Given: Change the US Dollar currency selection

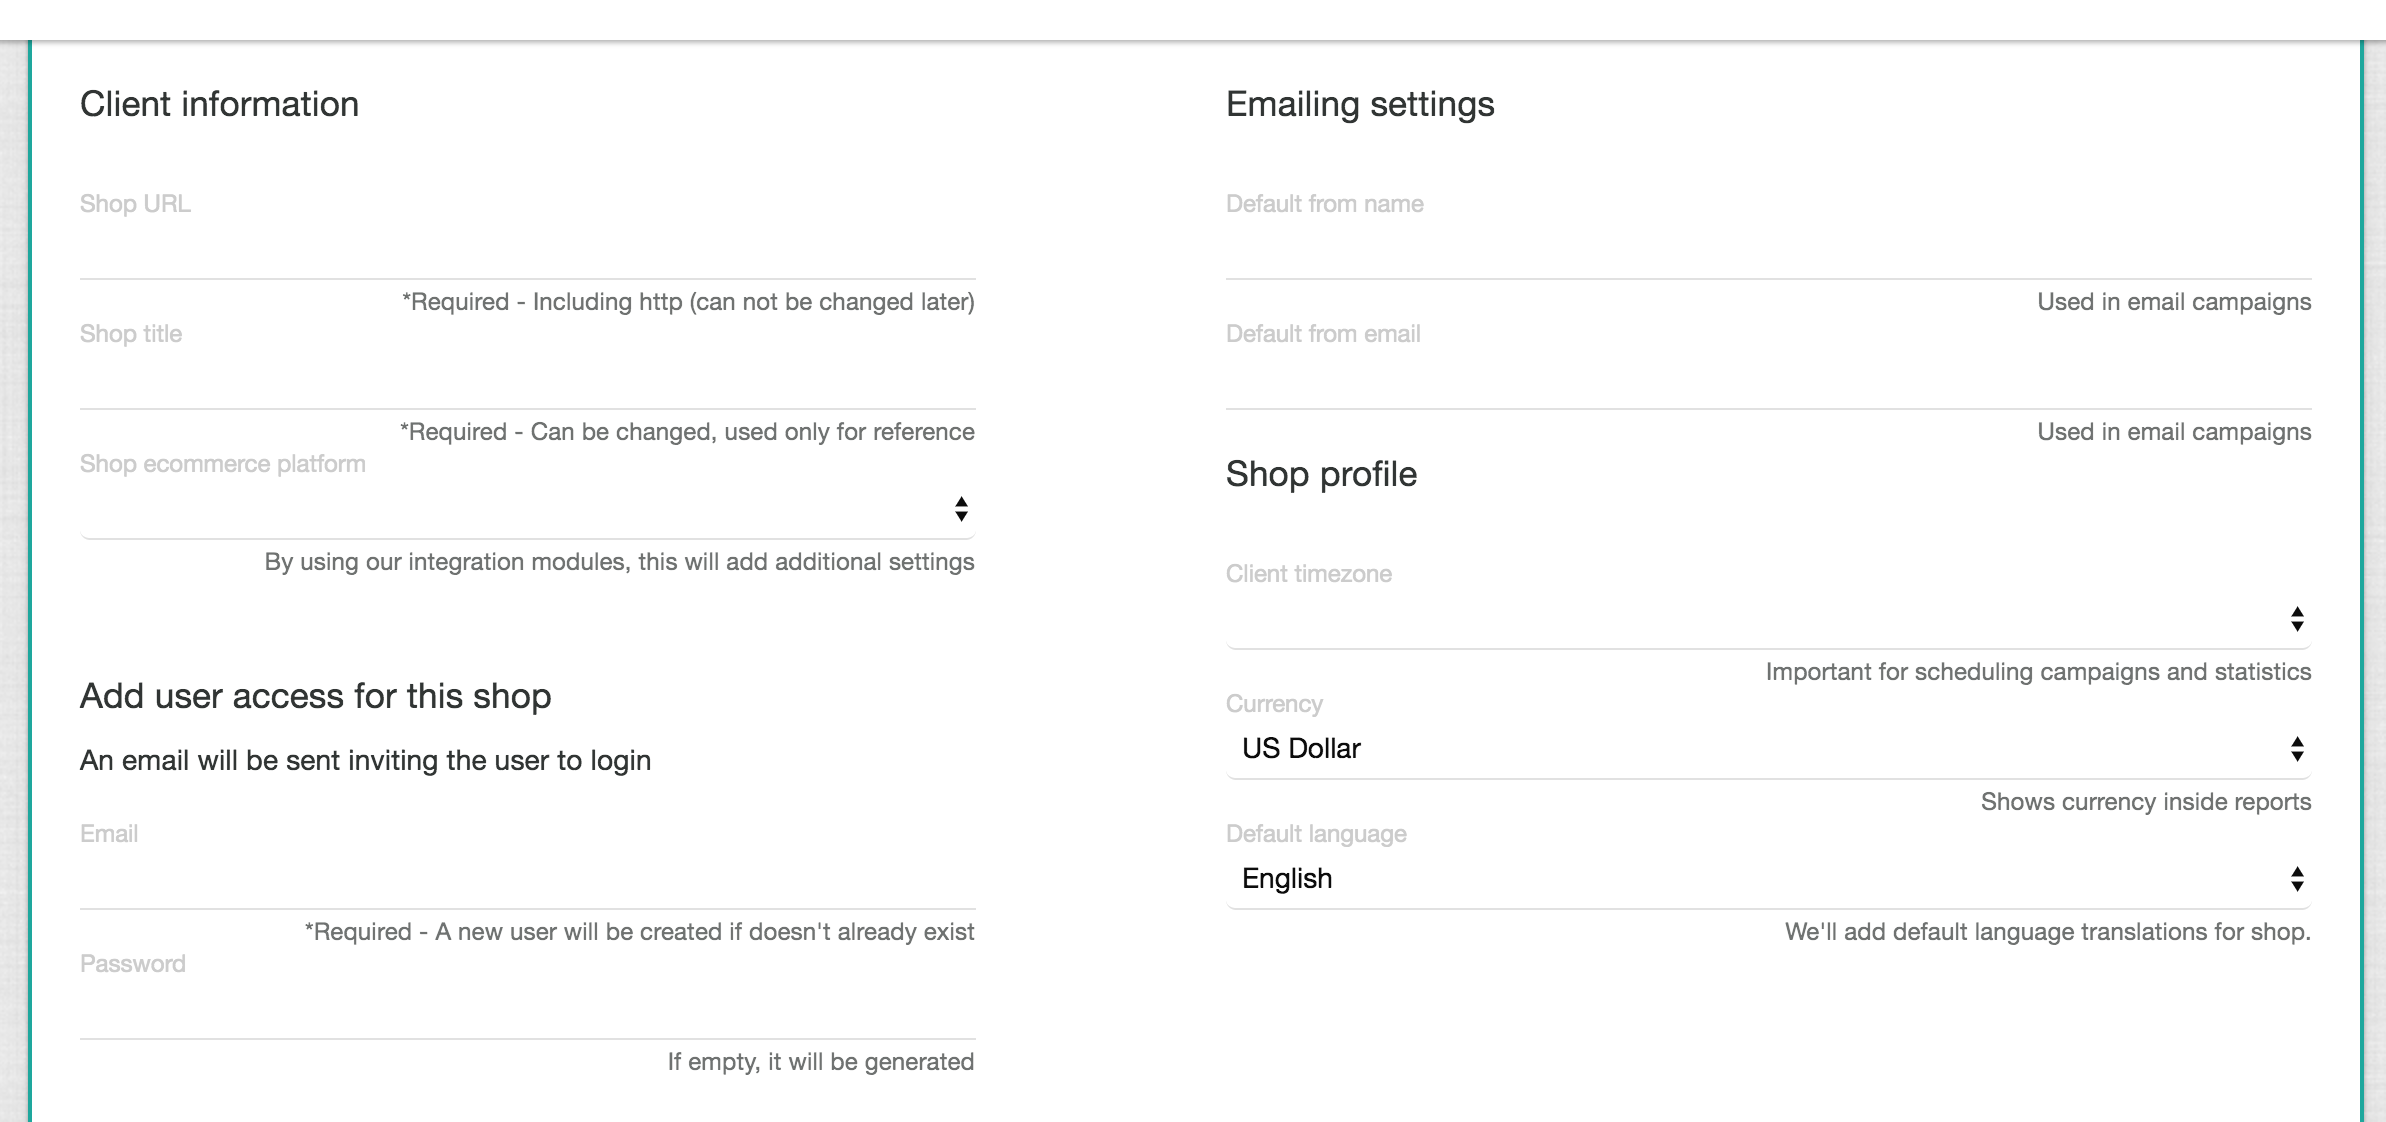Looking at the screenshot, I should 1768,750.
